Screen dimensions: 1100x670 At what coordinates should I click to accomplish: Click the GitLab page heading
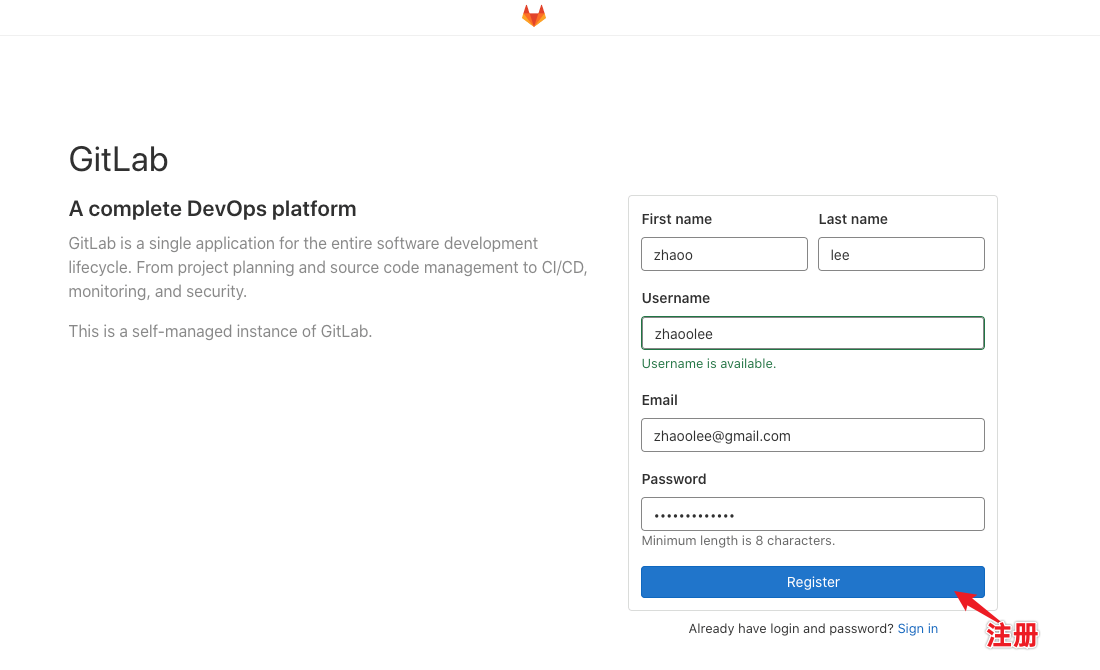point(119,159)
